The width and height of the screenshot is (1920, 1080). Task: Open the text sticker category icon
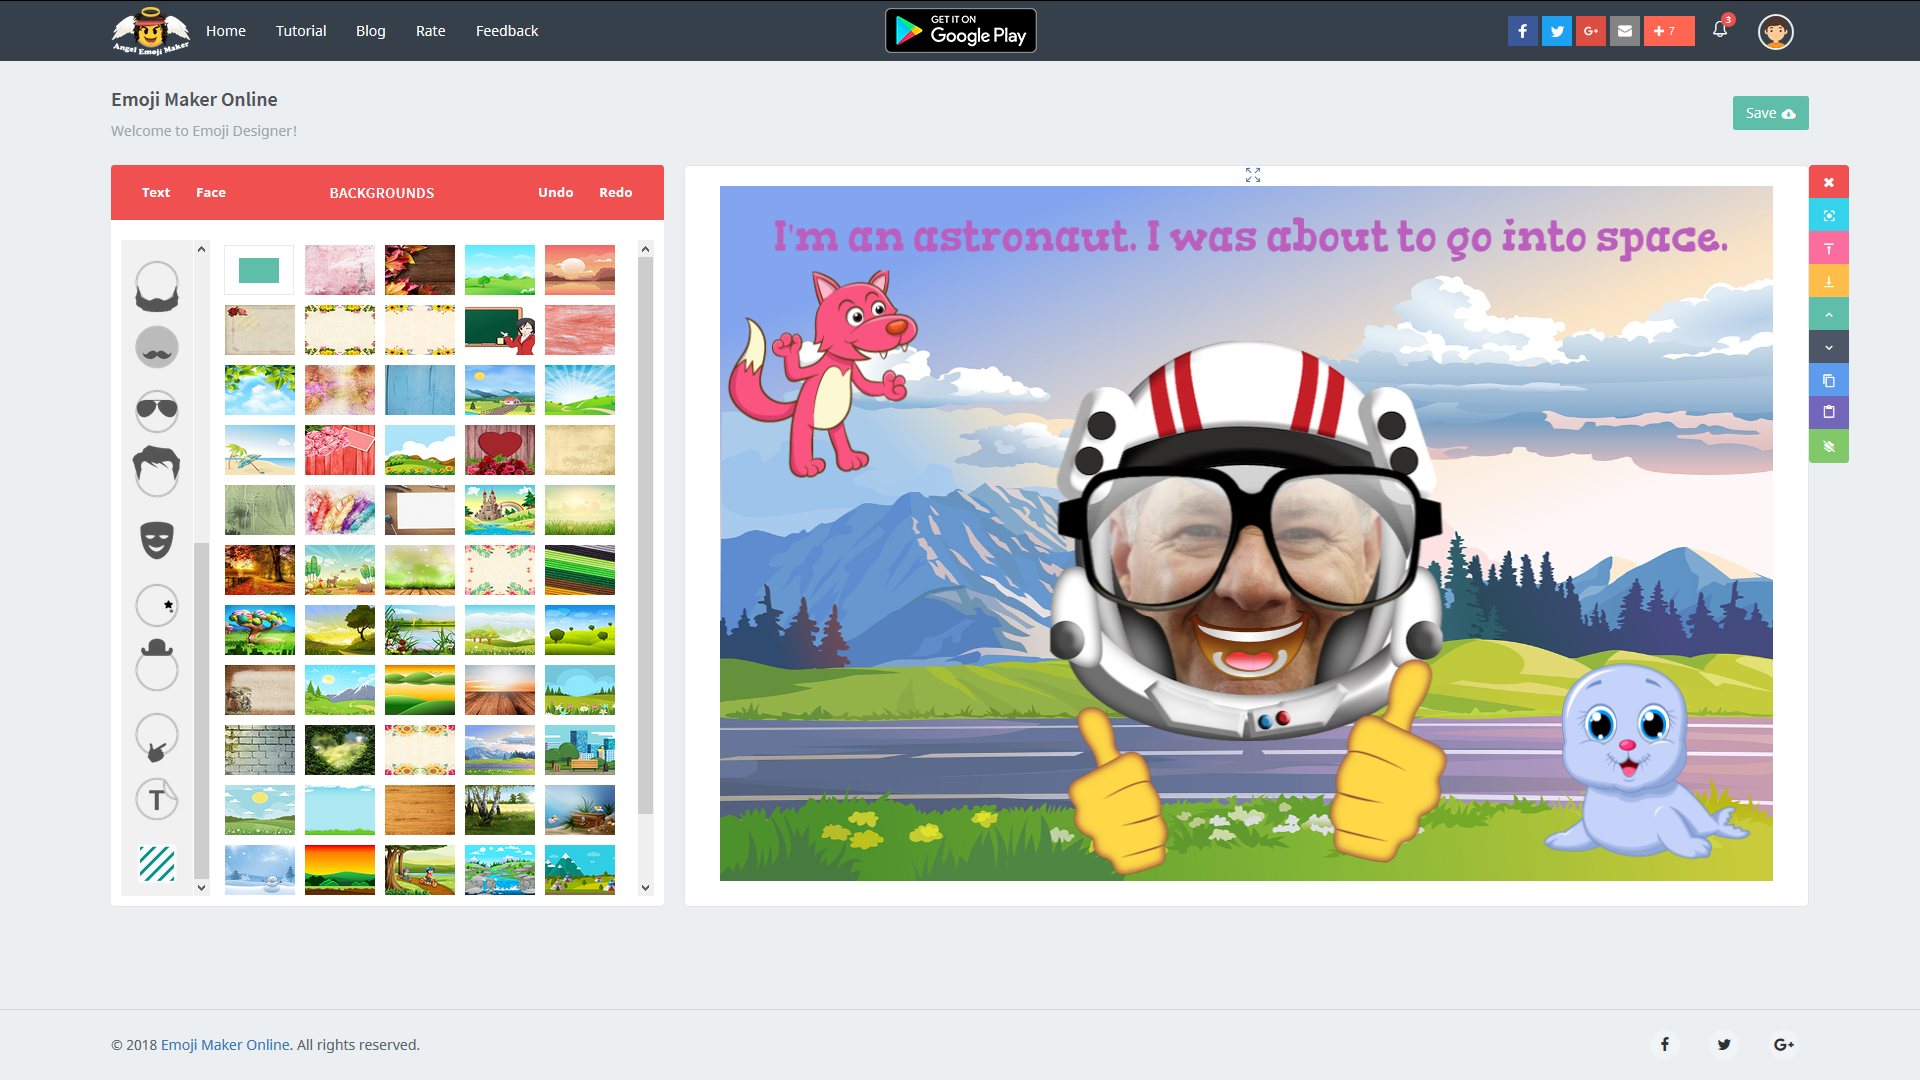[157, 799]
